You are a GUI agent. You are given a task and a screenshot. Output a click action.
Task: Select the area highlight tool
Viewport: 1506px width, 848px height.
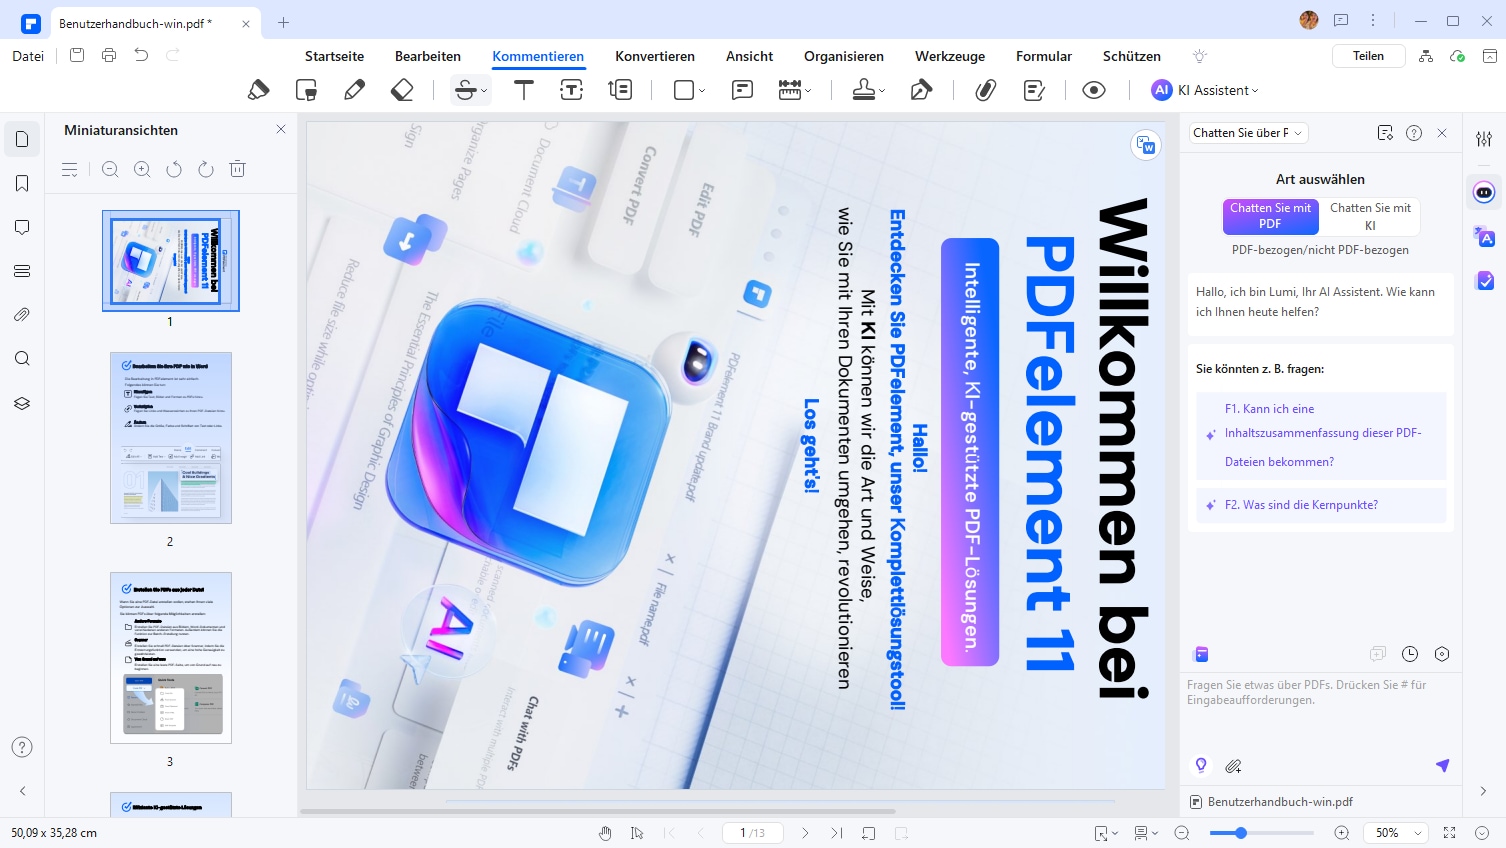pyautogui.click(x=307, y=90)
